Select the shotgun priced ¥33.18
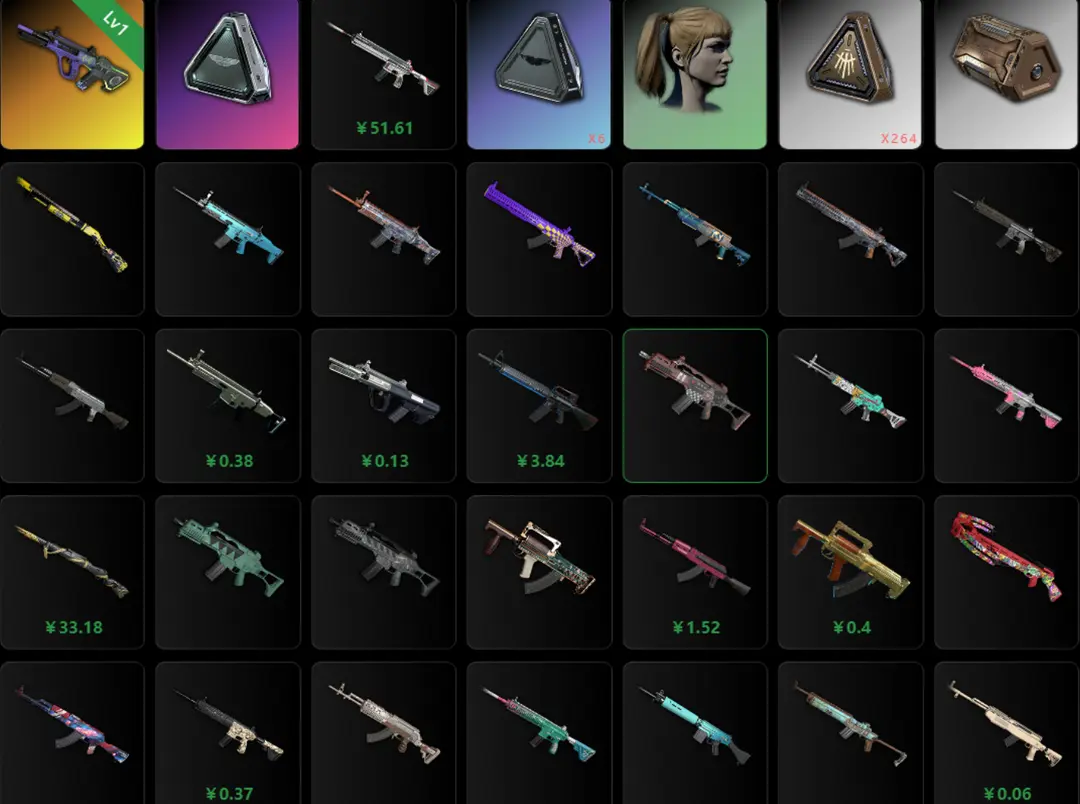Screen dimensions: 1080x804 [72, 572]
